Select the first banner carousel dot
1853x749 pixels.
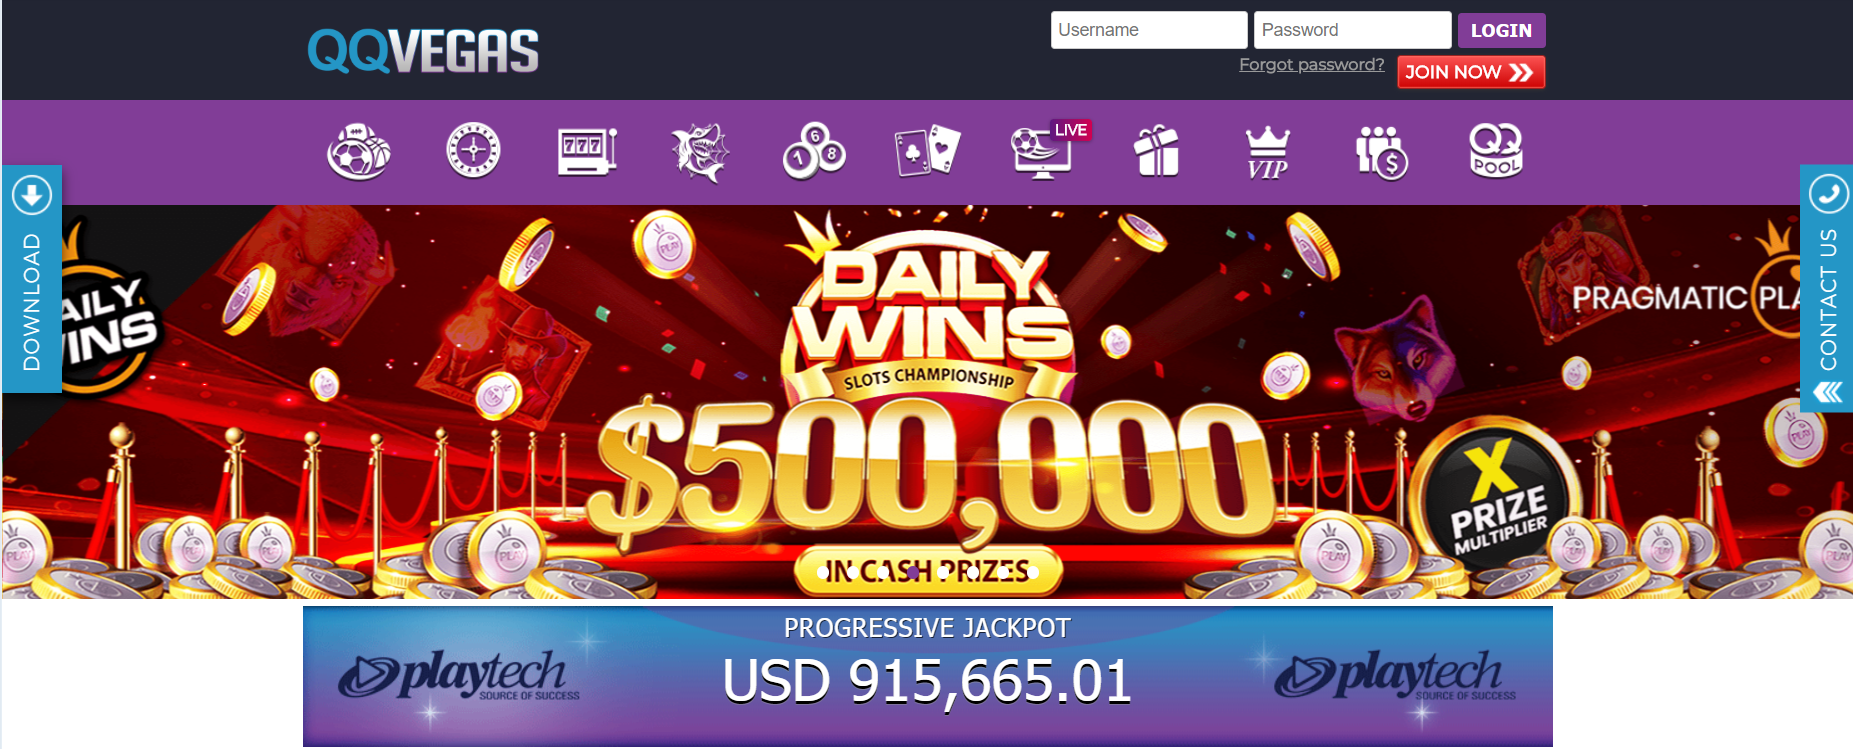coord(823,572)
